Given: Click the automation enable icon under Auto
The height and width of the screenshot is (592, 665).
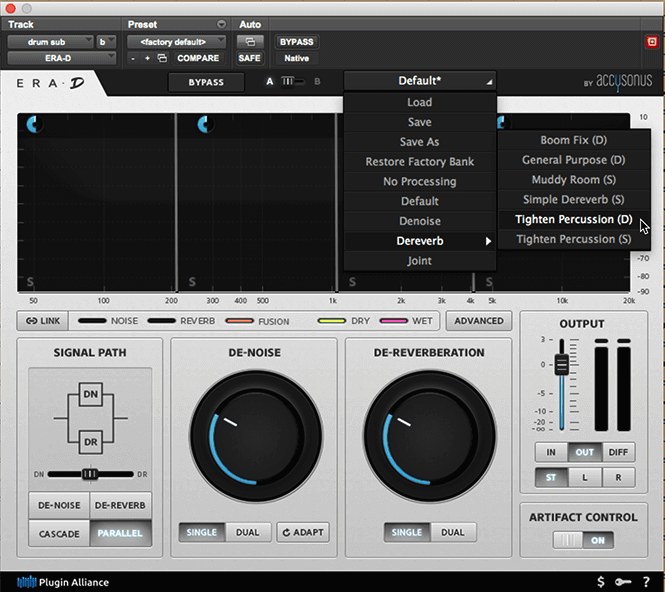Looking at the screenshot, I should point(250,42).
